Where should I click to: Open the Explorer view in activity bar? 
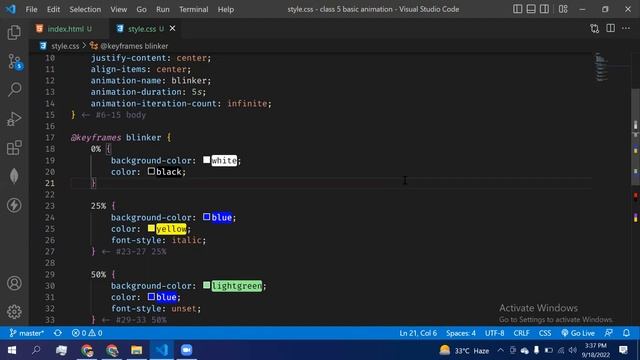[x=14, y=32]
